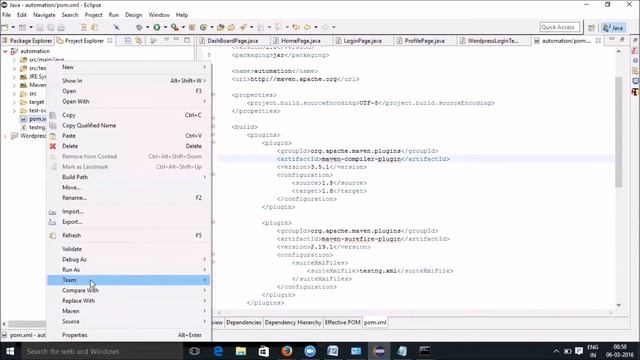Select Team in the context menu
Viewport: 640px width, 360px height.
(x=129, y=280)
